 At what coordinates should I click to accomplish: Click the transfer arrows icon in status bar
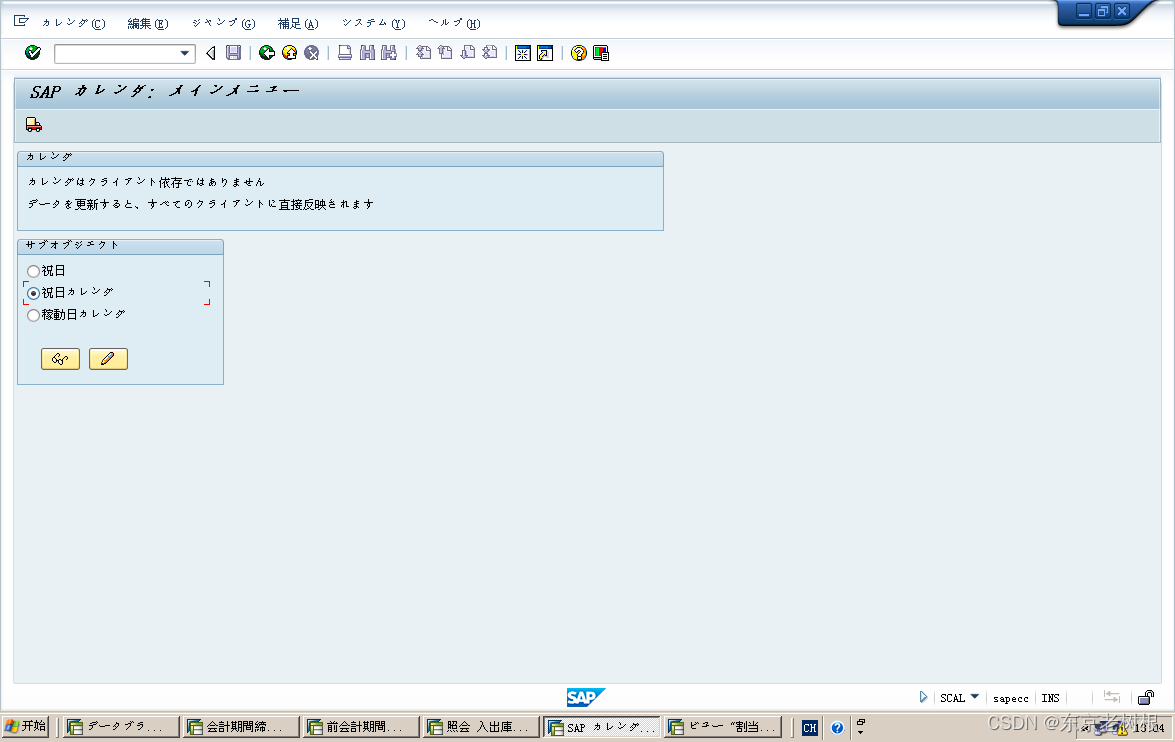pos(1111,698)
